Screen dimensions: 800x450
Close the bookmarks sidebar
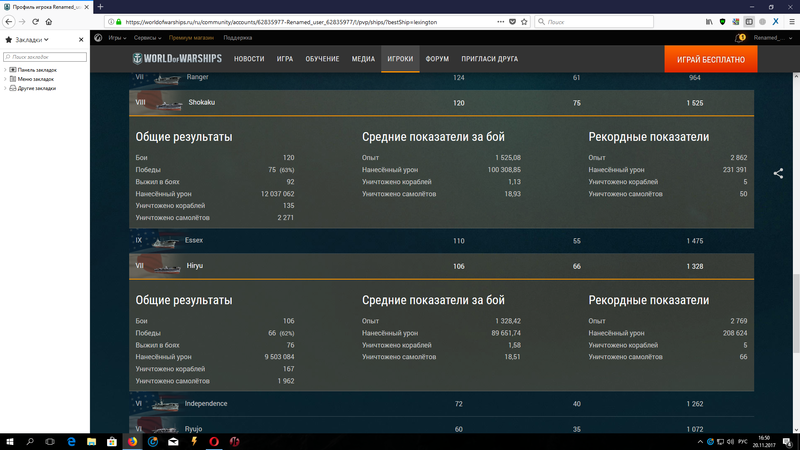click(83, 39)
